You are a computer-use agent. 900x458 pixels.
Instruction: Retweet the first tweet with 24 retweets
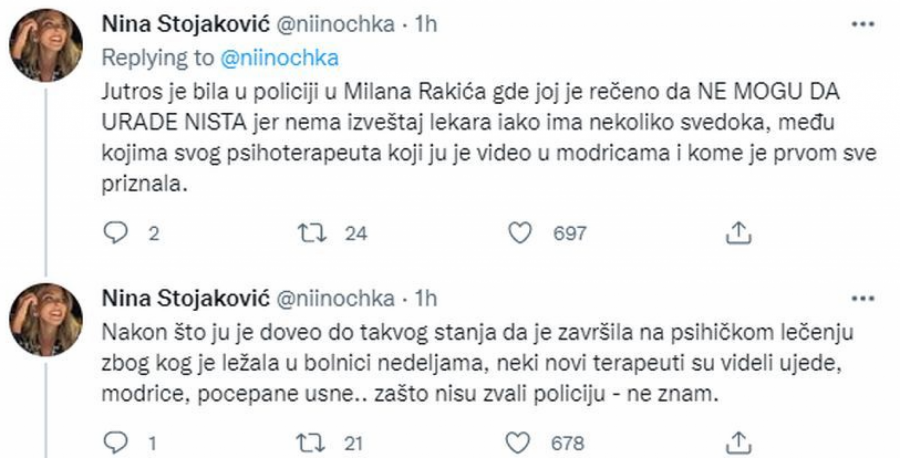pyautogui.click(x=312, y=233)
